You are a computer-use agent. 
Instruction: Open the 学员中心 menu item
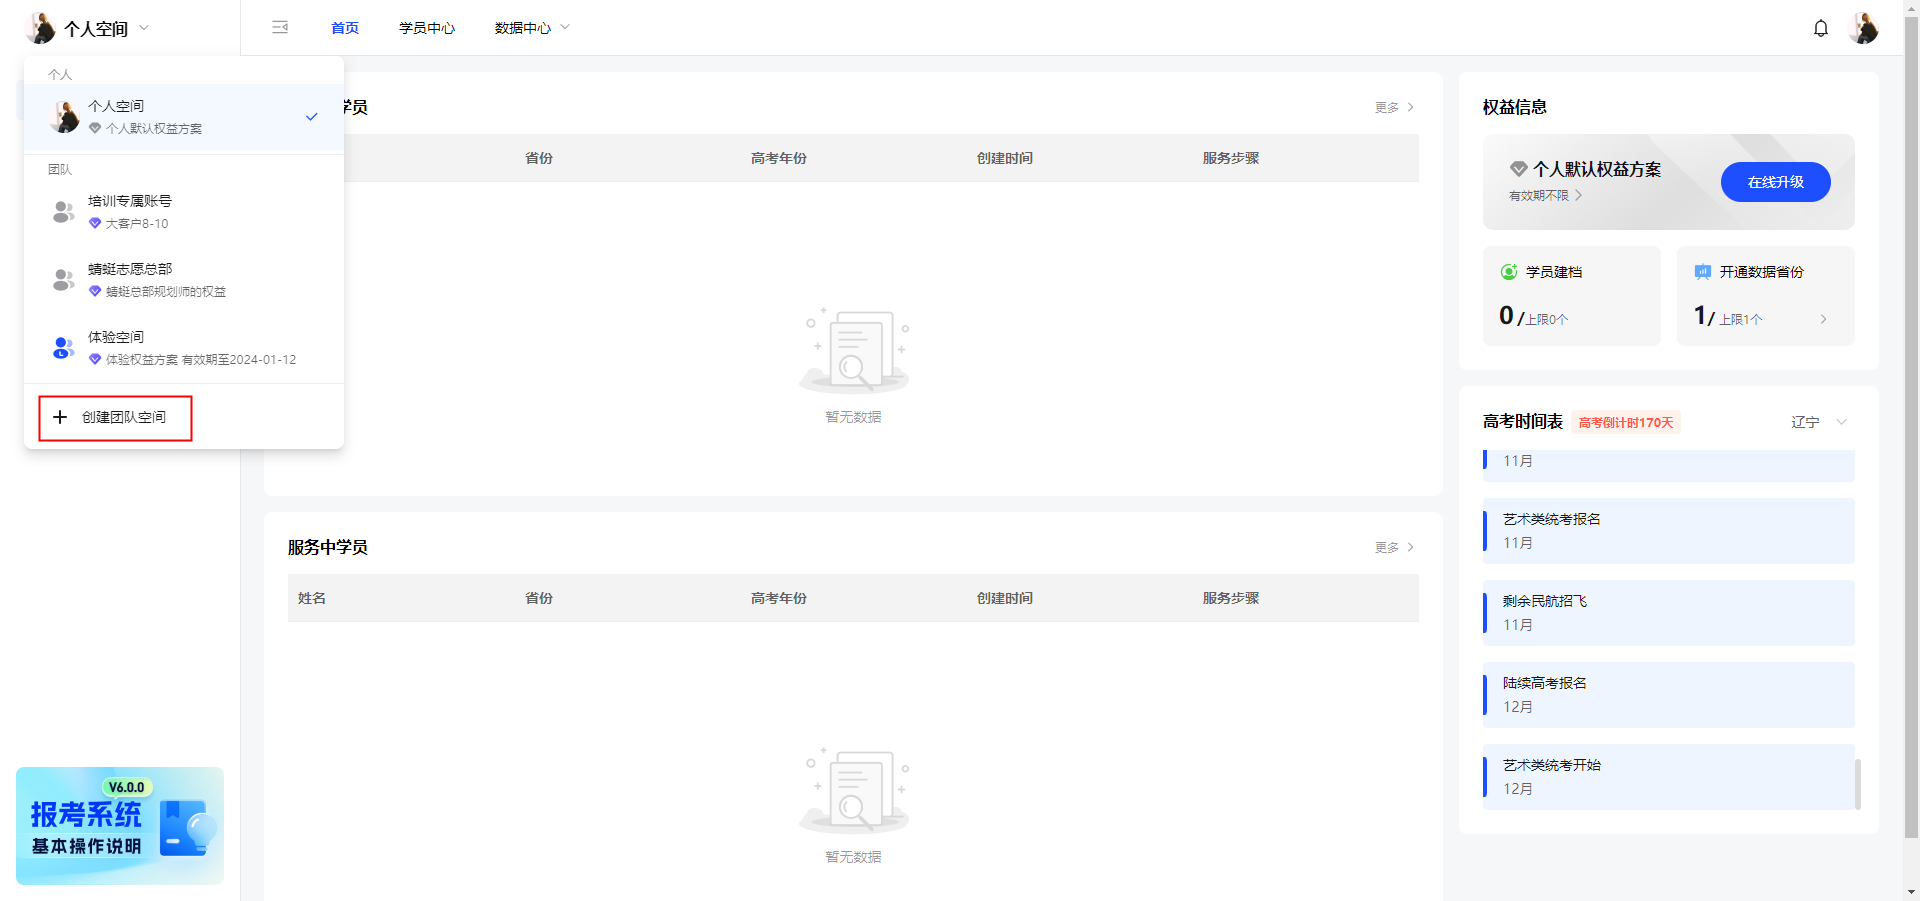point(427,28)
